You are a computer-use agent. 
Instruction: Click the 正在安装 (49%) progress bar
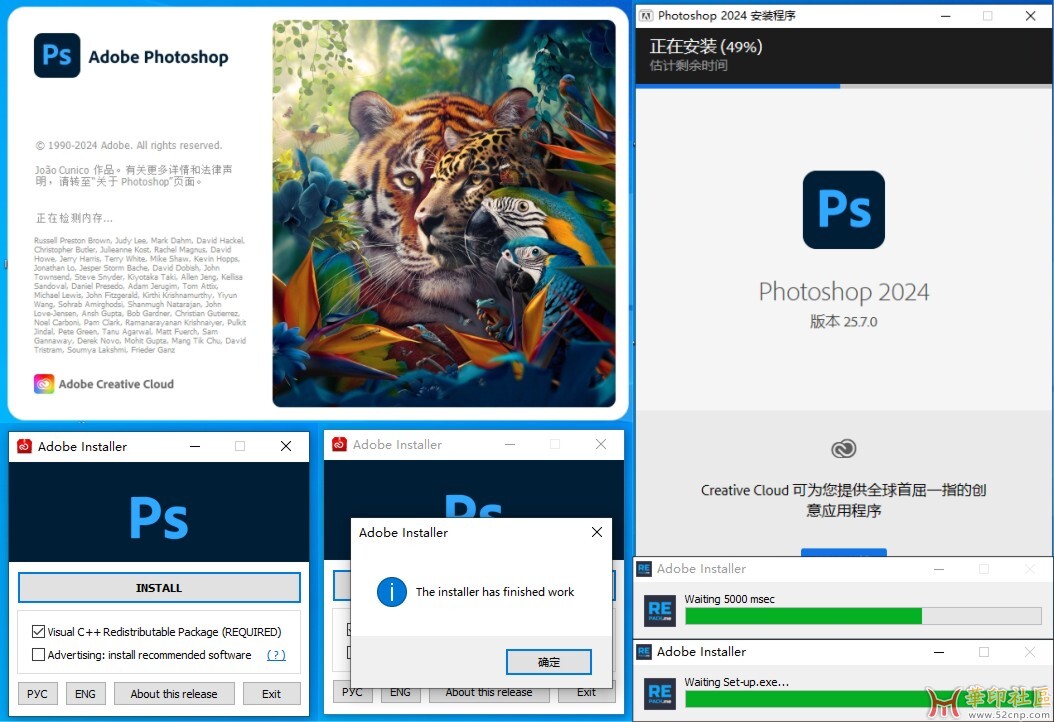(x=844, y=86)
